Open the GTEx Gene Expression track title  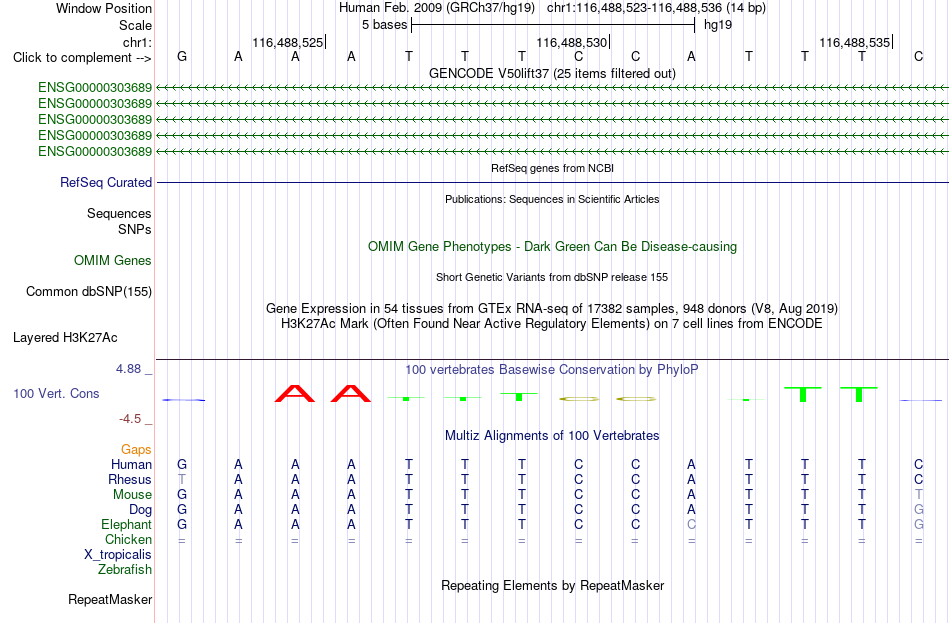click(552, 308)
